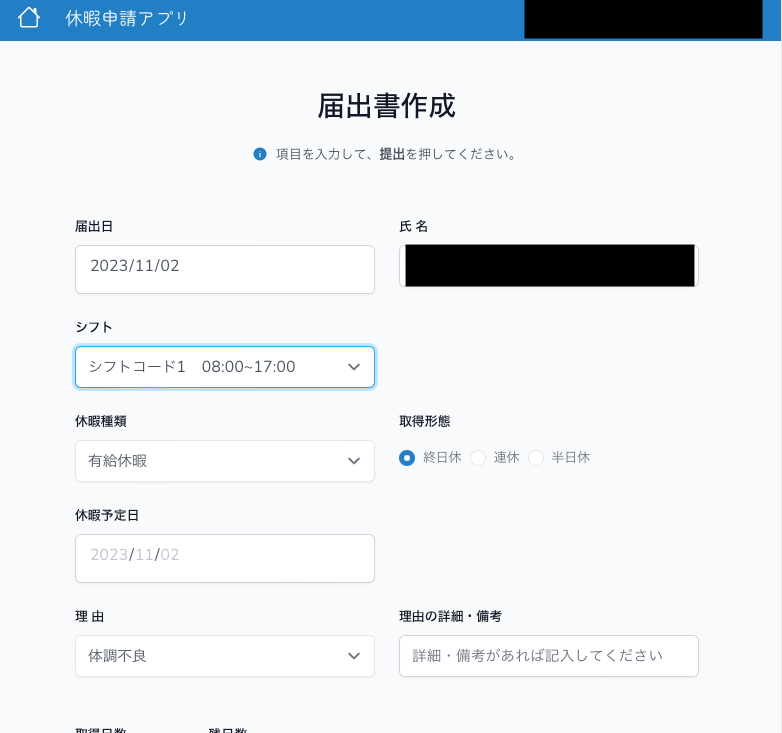The image size is (782, 733).
Task: Select the day segment in 休暇予定日
Action: tap(170, 555)
